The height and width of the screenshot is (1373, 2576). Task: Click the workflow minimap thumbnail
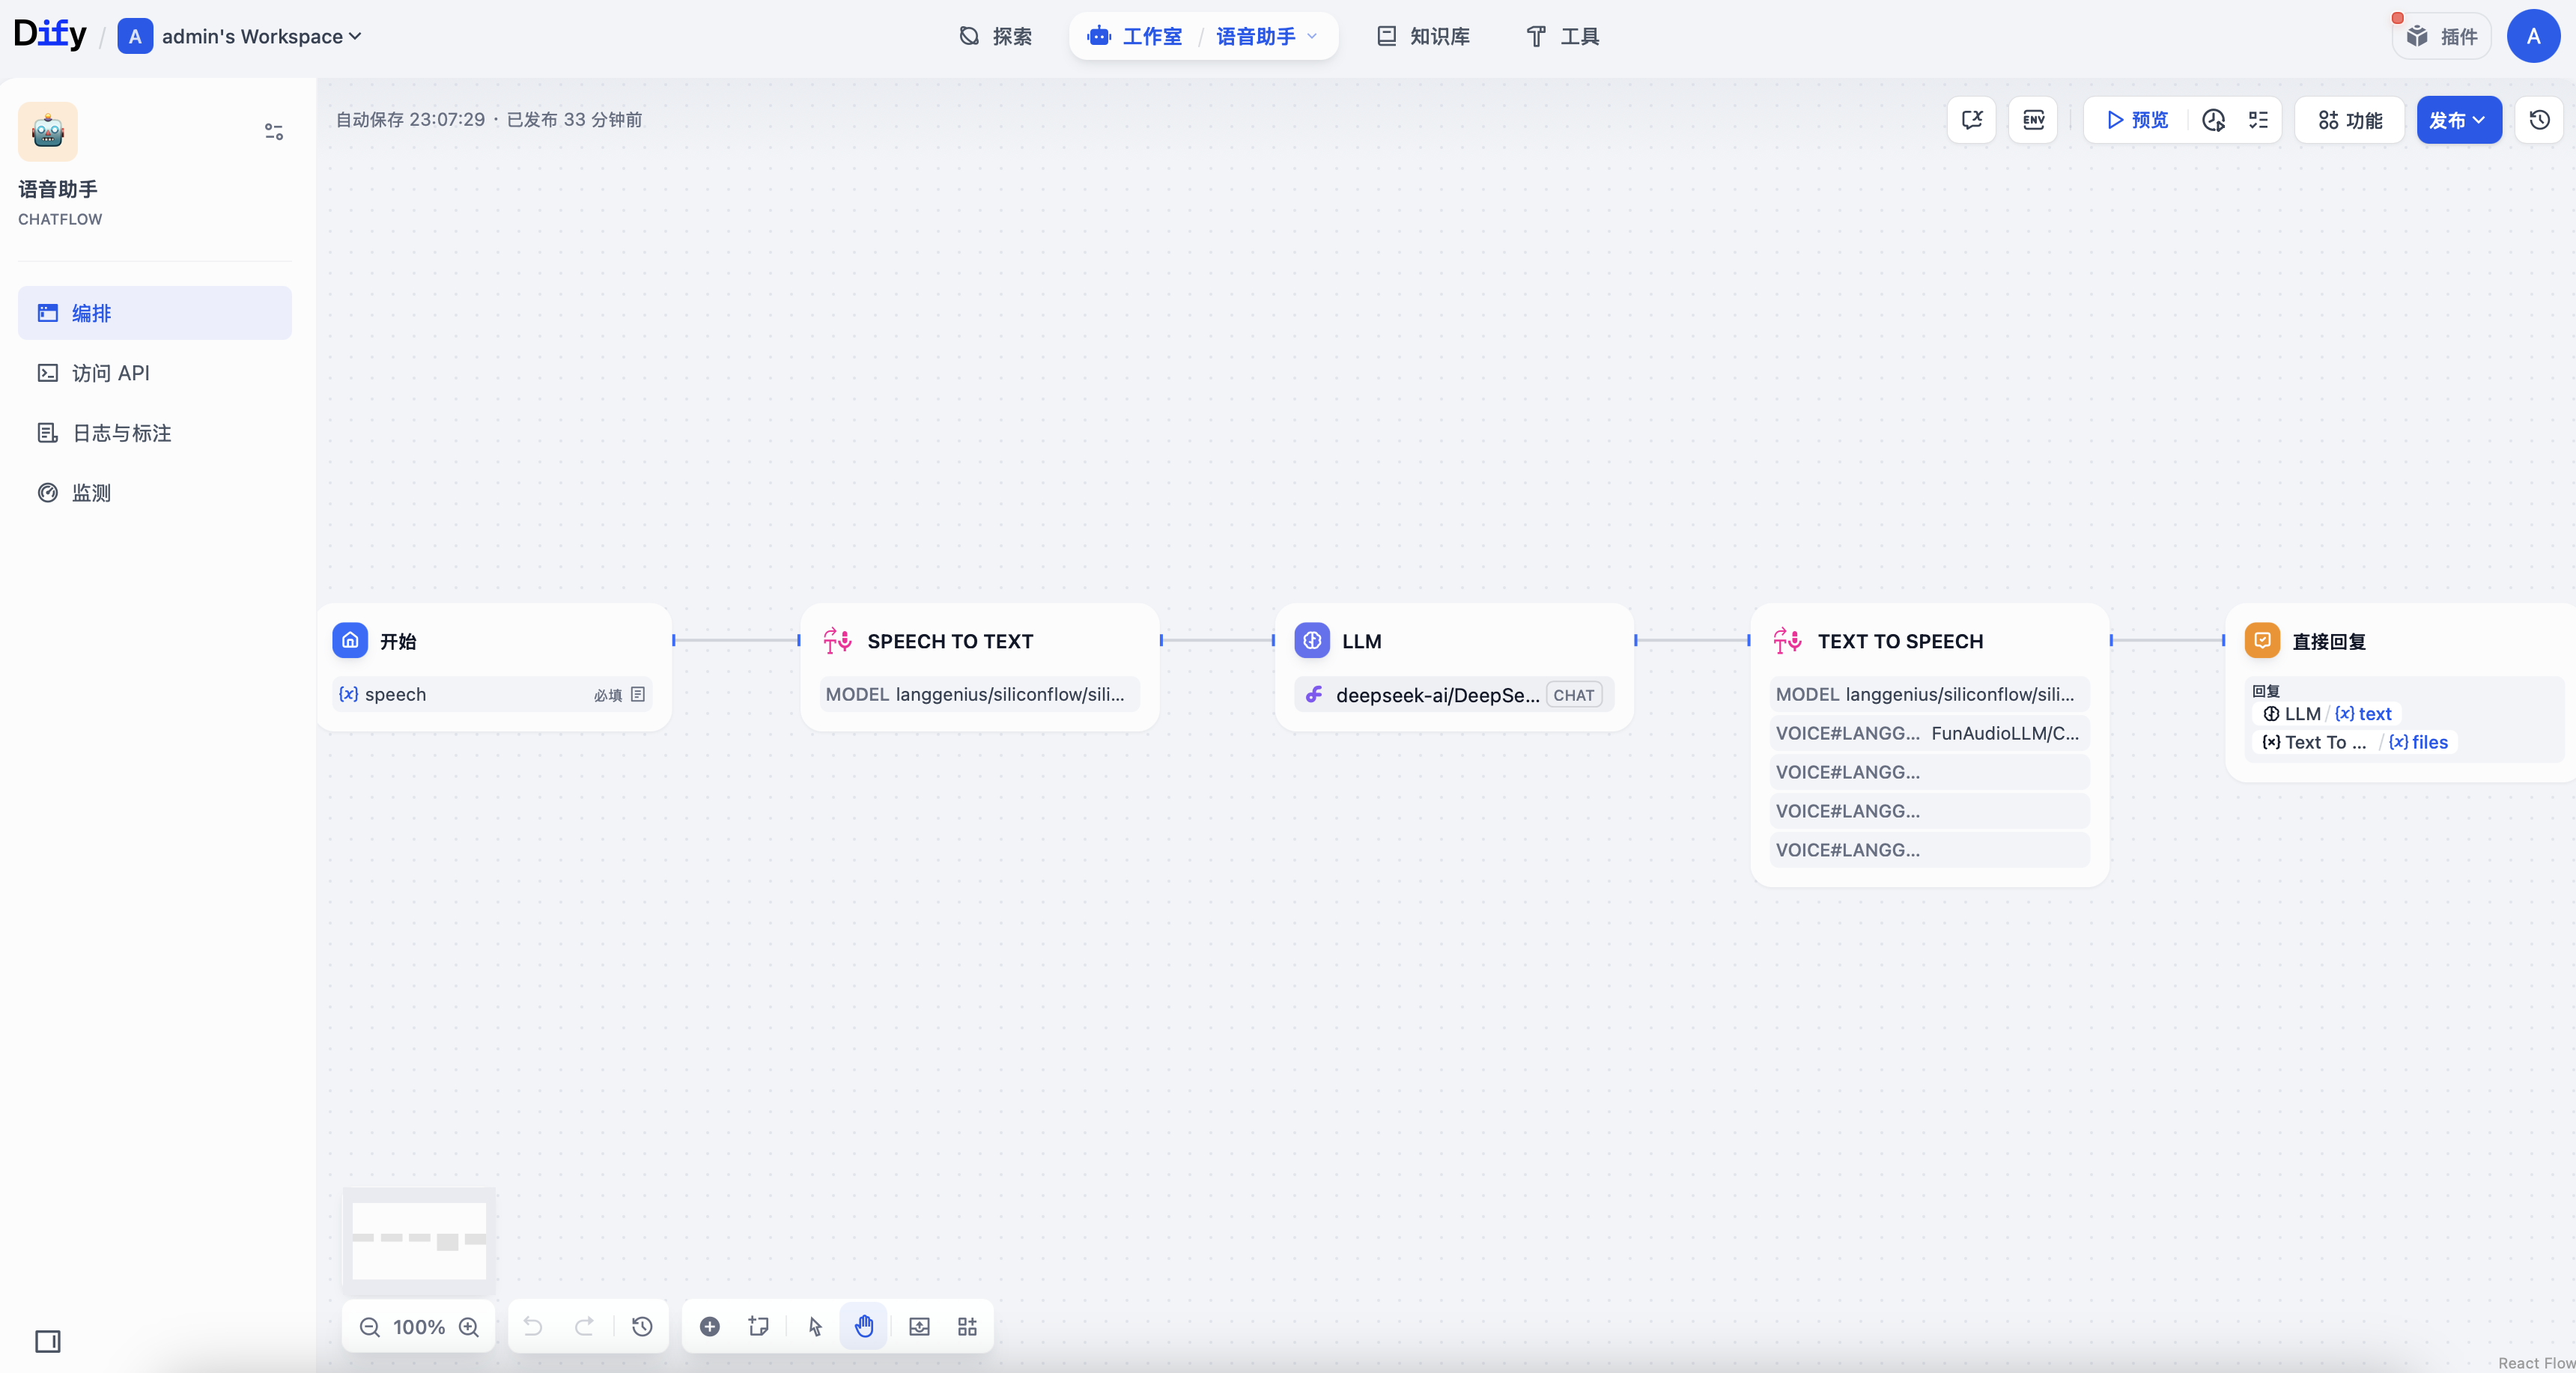419,1240
